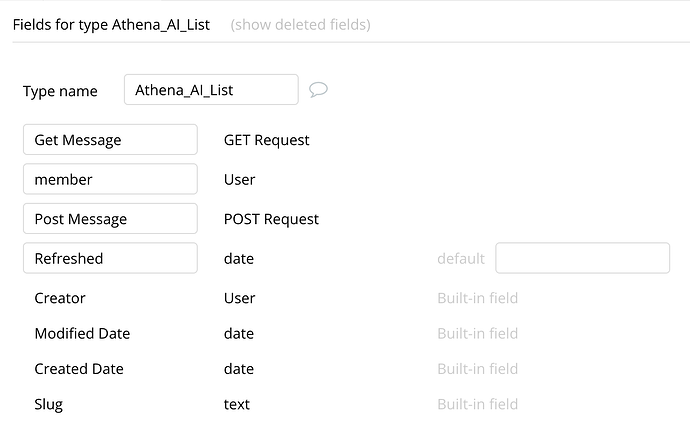The height and width of the screenshot is (440, 690).
Task: Select the Modified Date built-in field label
Action: [x=82, y=333]
